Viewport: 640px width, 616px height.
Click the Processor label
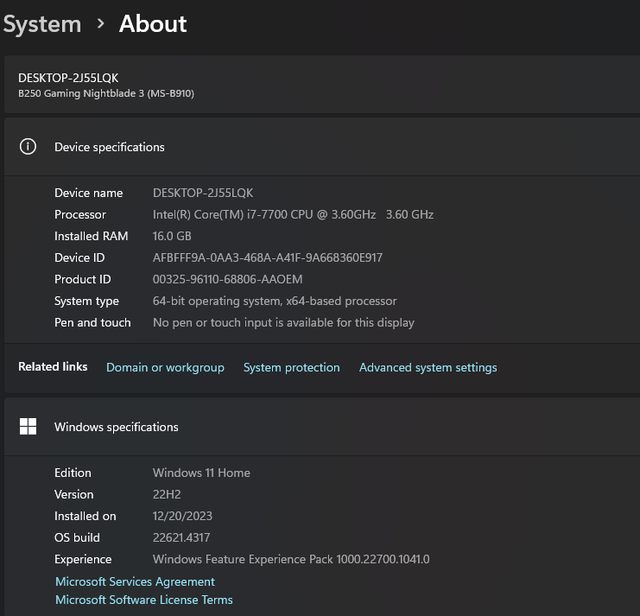pyautogui.click(x=80, y=214)
